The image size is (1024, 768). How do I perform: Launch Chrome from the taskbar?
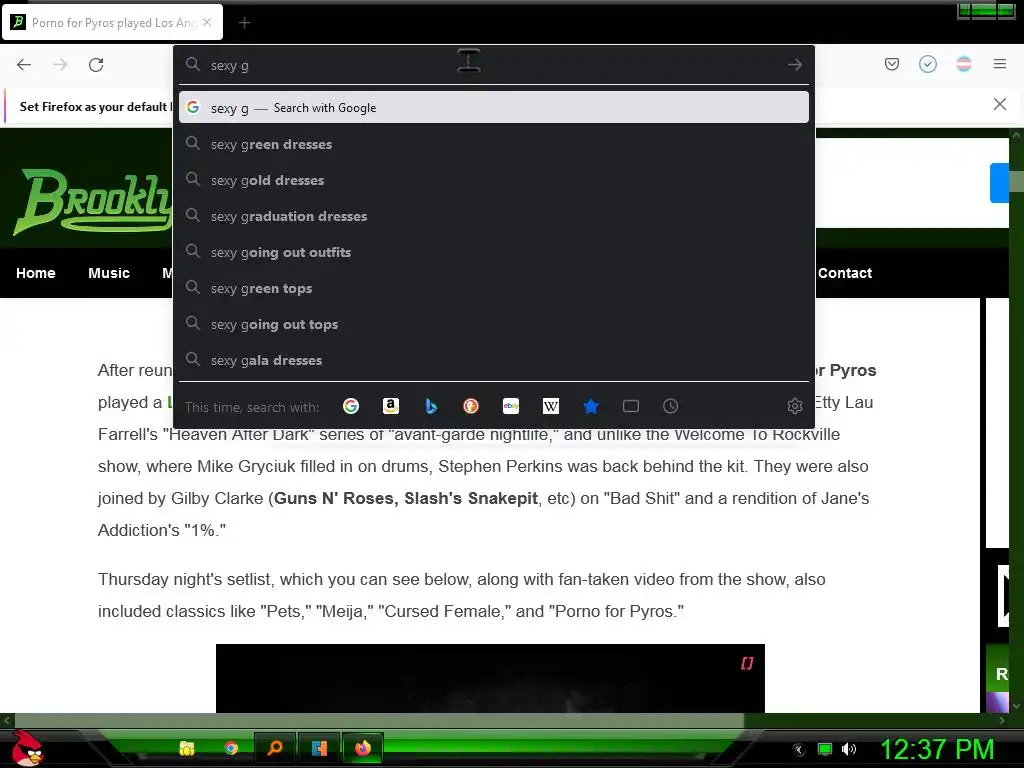point(231,748)
